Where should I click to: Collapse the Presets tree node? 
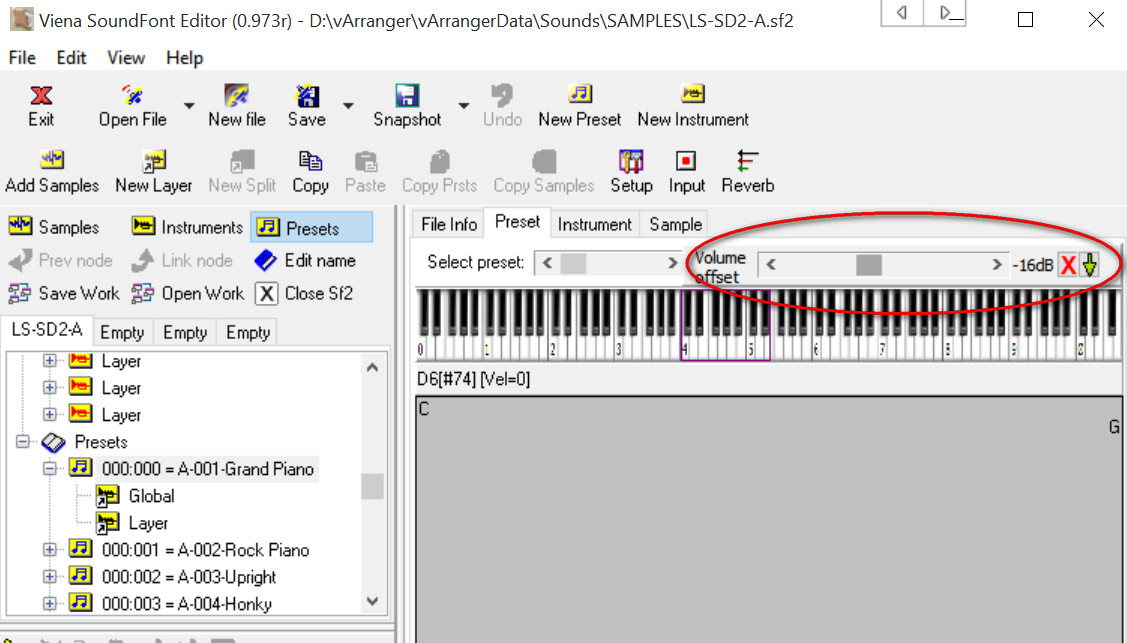[23, 441]
